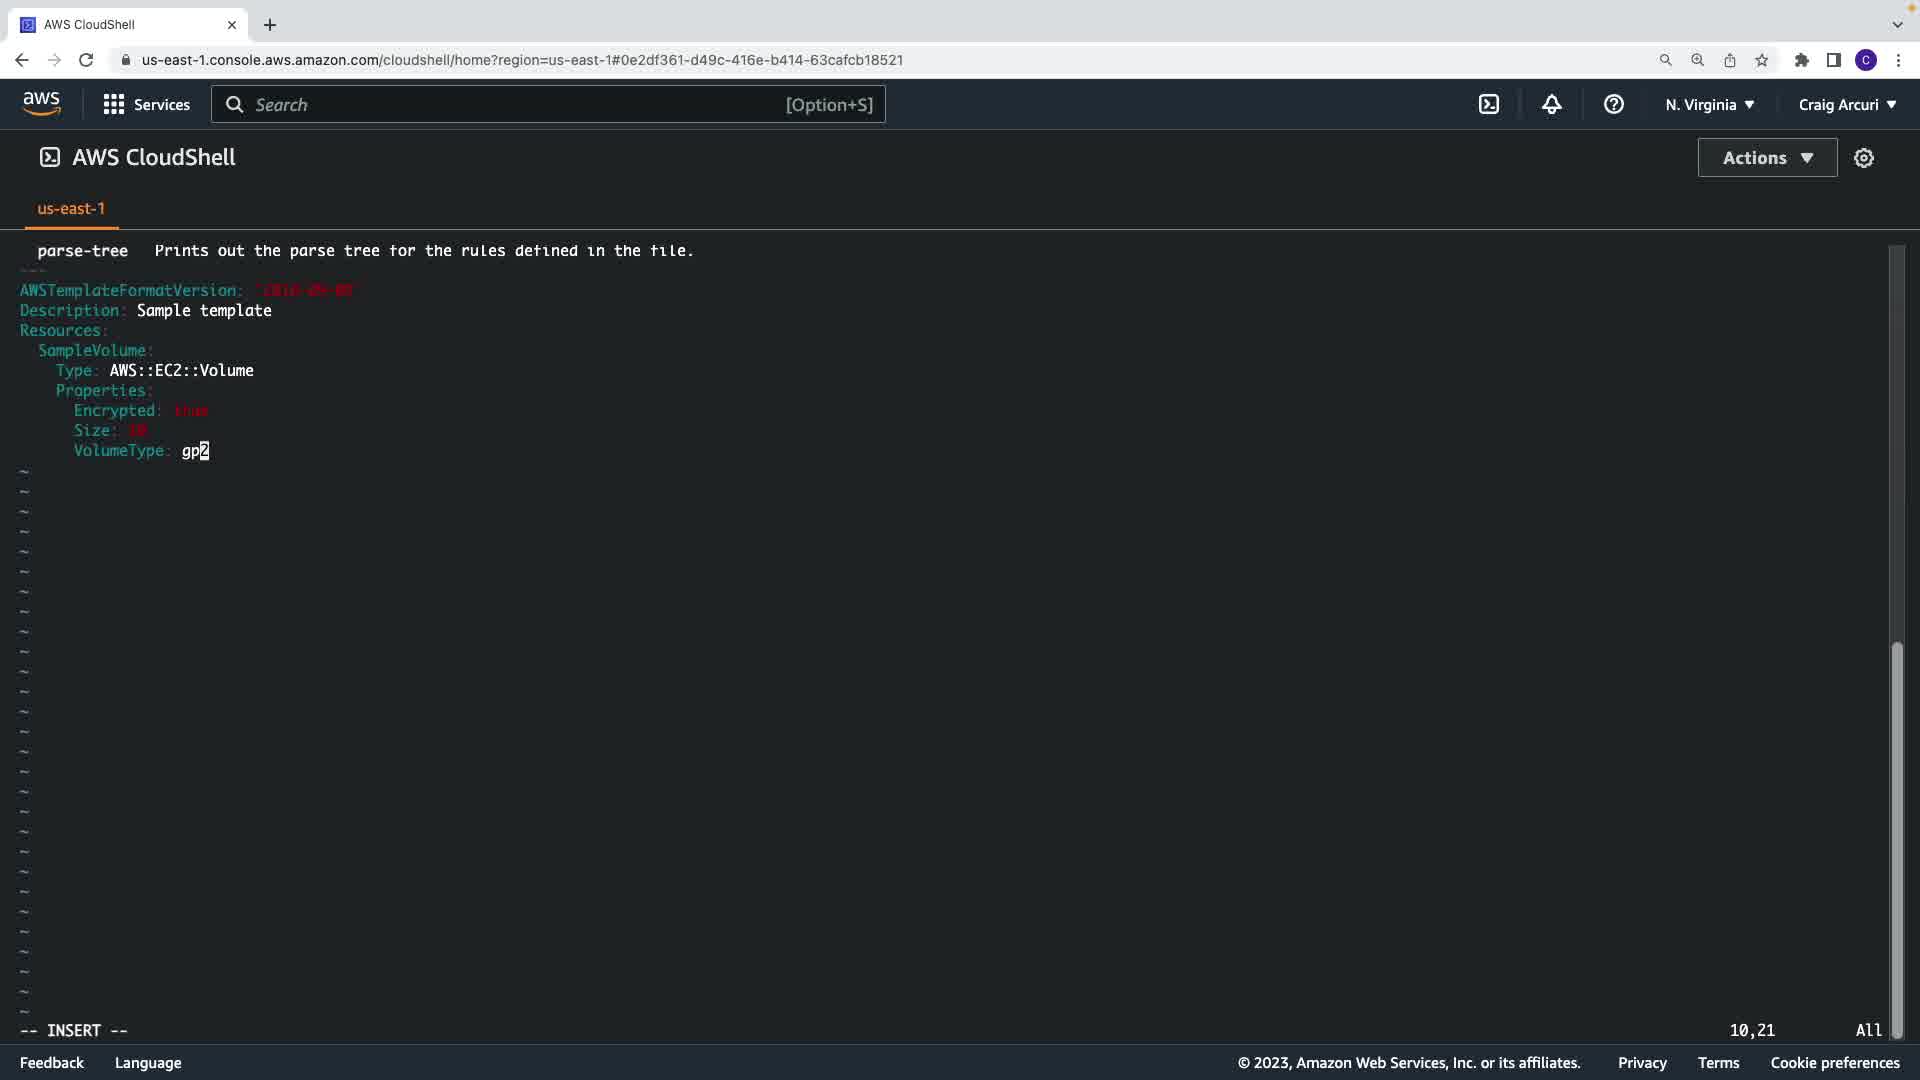
Task: Bookmark this page with the star icon
Action: coord(1761,60)
